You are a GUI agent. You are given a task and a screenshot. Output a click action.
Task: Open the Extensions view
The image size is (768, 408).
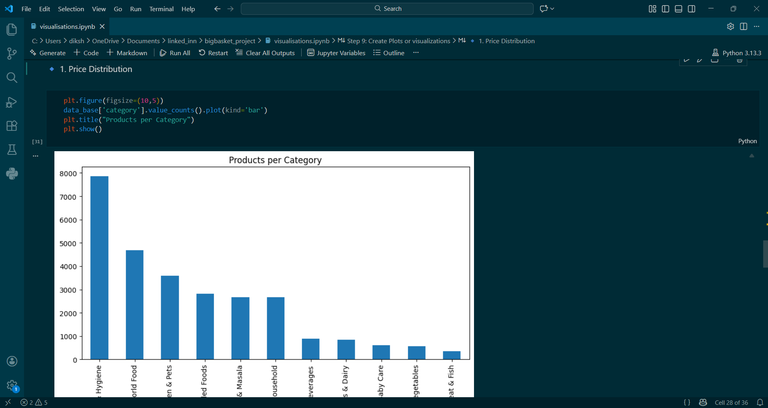coord(12,126)
